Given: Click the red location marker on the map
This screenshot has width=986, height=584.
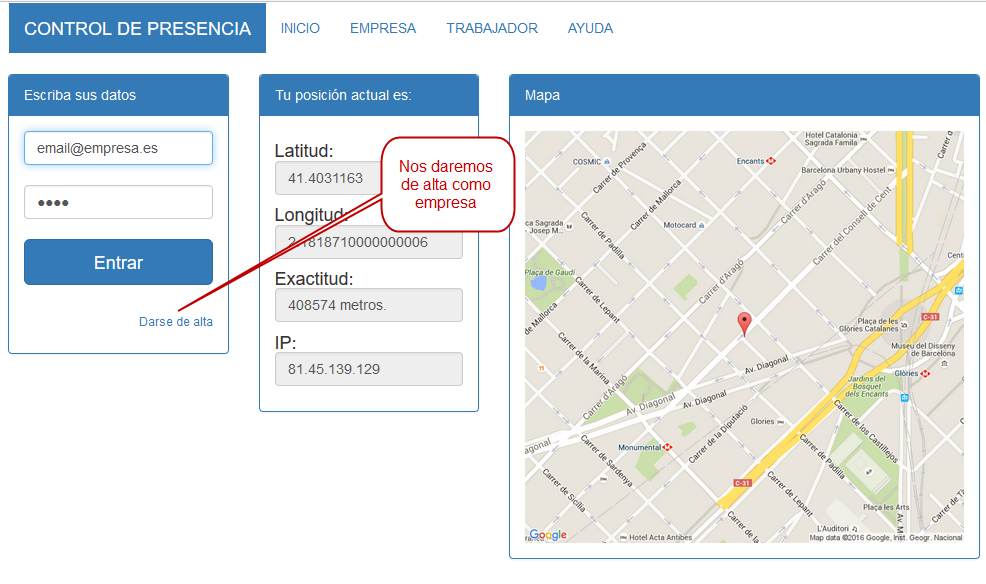Looking at the screenshot, I should click(743, 323).
